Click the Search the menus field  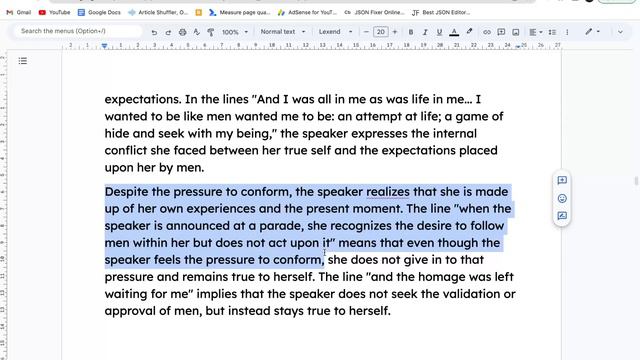tap(78, 31)
